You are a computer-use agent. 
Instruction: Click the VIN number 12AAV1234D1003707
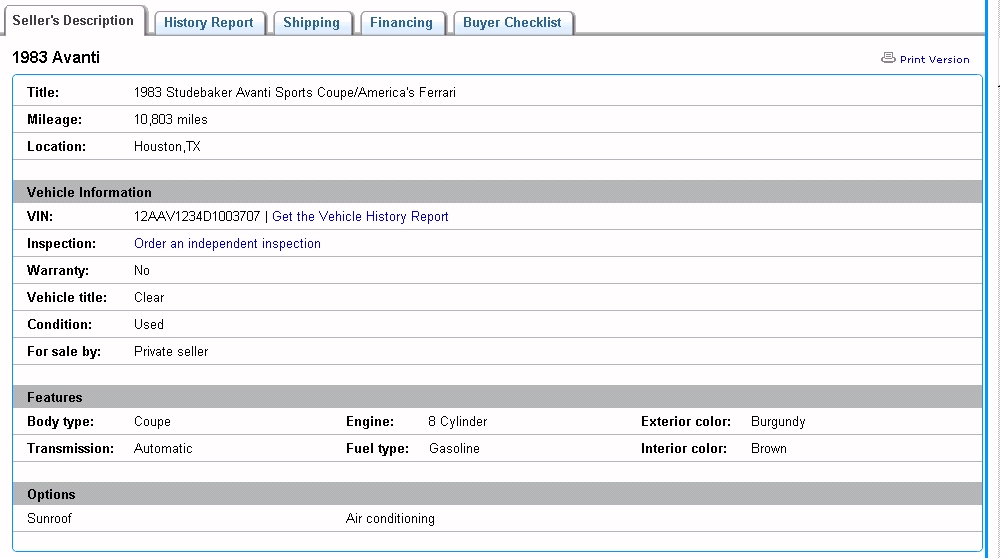(x=197, y=217)
